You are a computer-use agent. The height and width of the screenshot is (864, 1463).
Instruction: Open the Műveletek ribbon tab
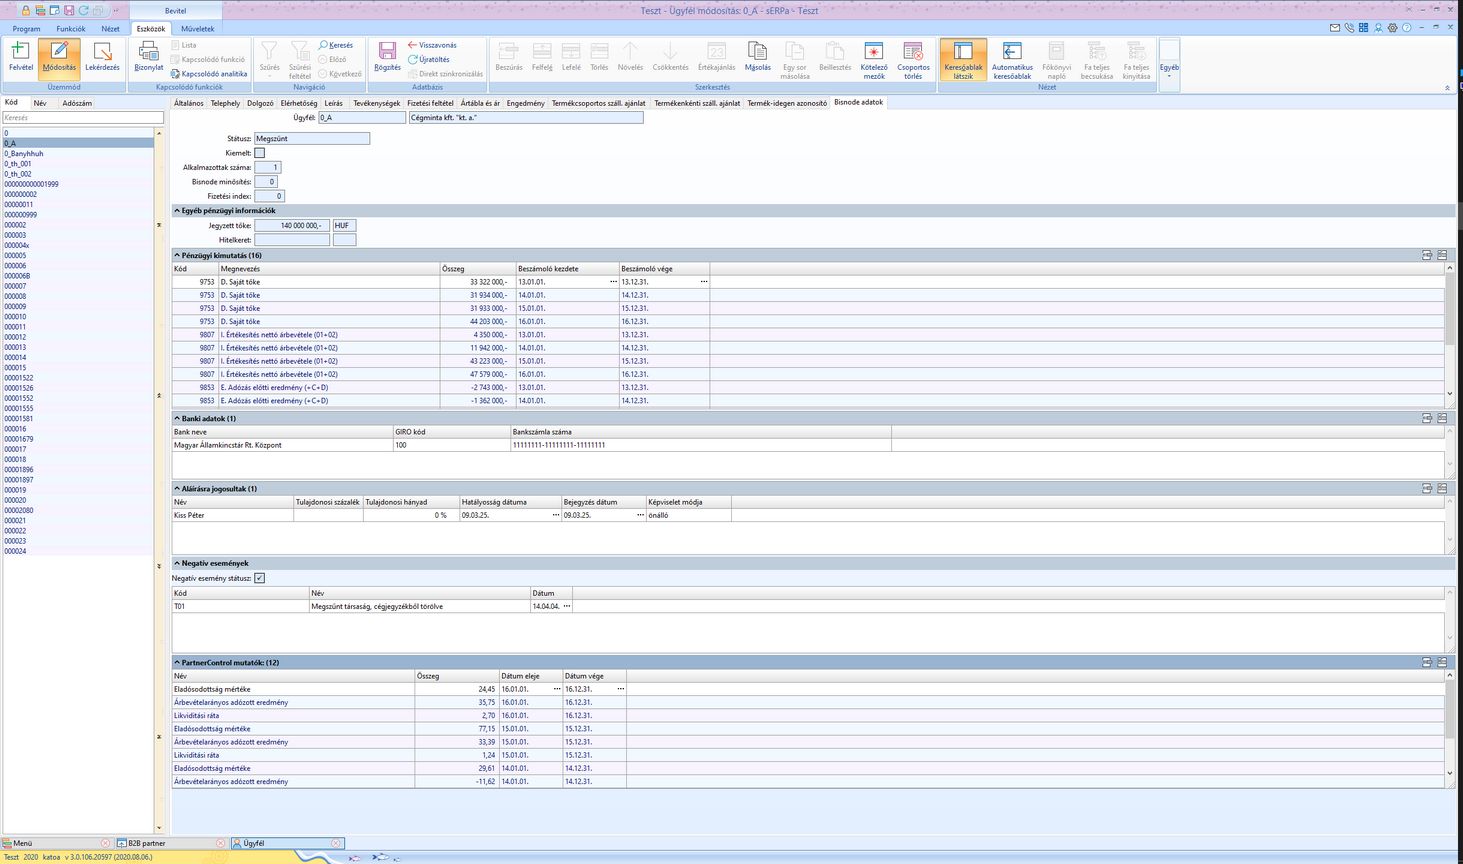[x=197, y=29]
